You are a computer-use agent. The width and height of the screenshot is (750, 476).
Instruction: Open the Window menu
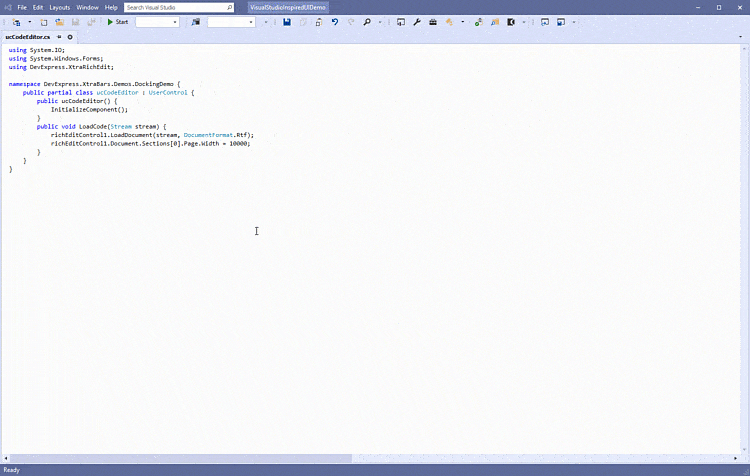[x=87, y=7]
